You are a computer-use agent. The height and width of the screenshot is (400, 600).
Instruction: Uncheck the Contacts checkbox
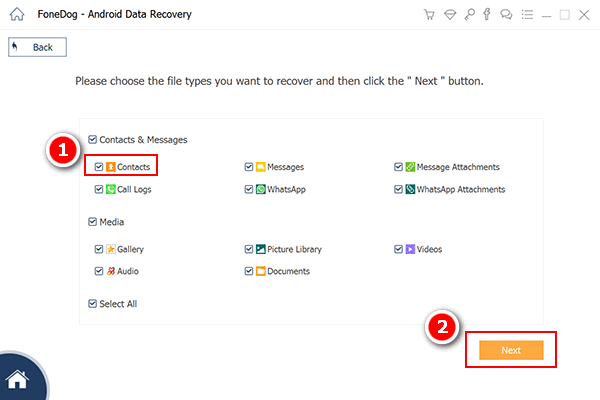click(99, 167)
